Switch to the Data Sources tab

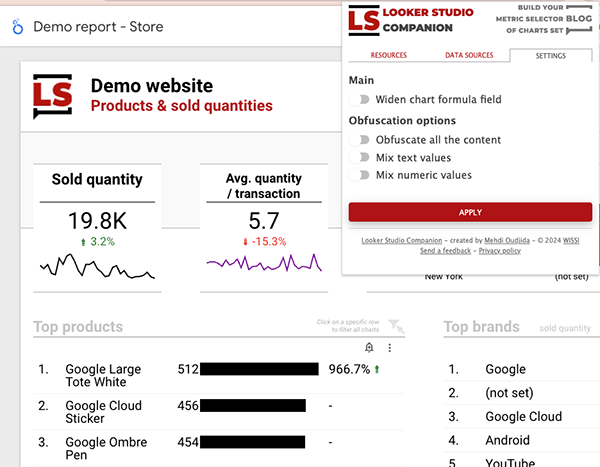pyautogui.click(x=469, y=55)
